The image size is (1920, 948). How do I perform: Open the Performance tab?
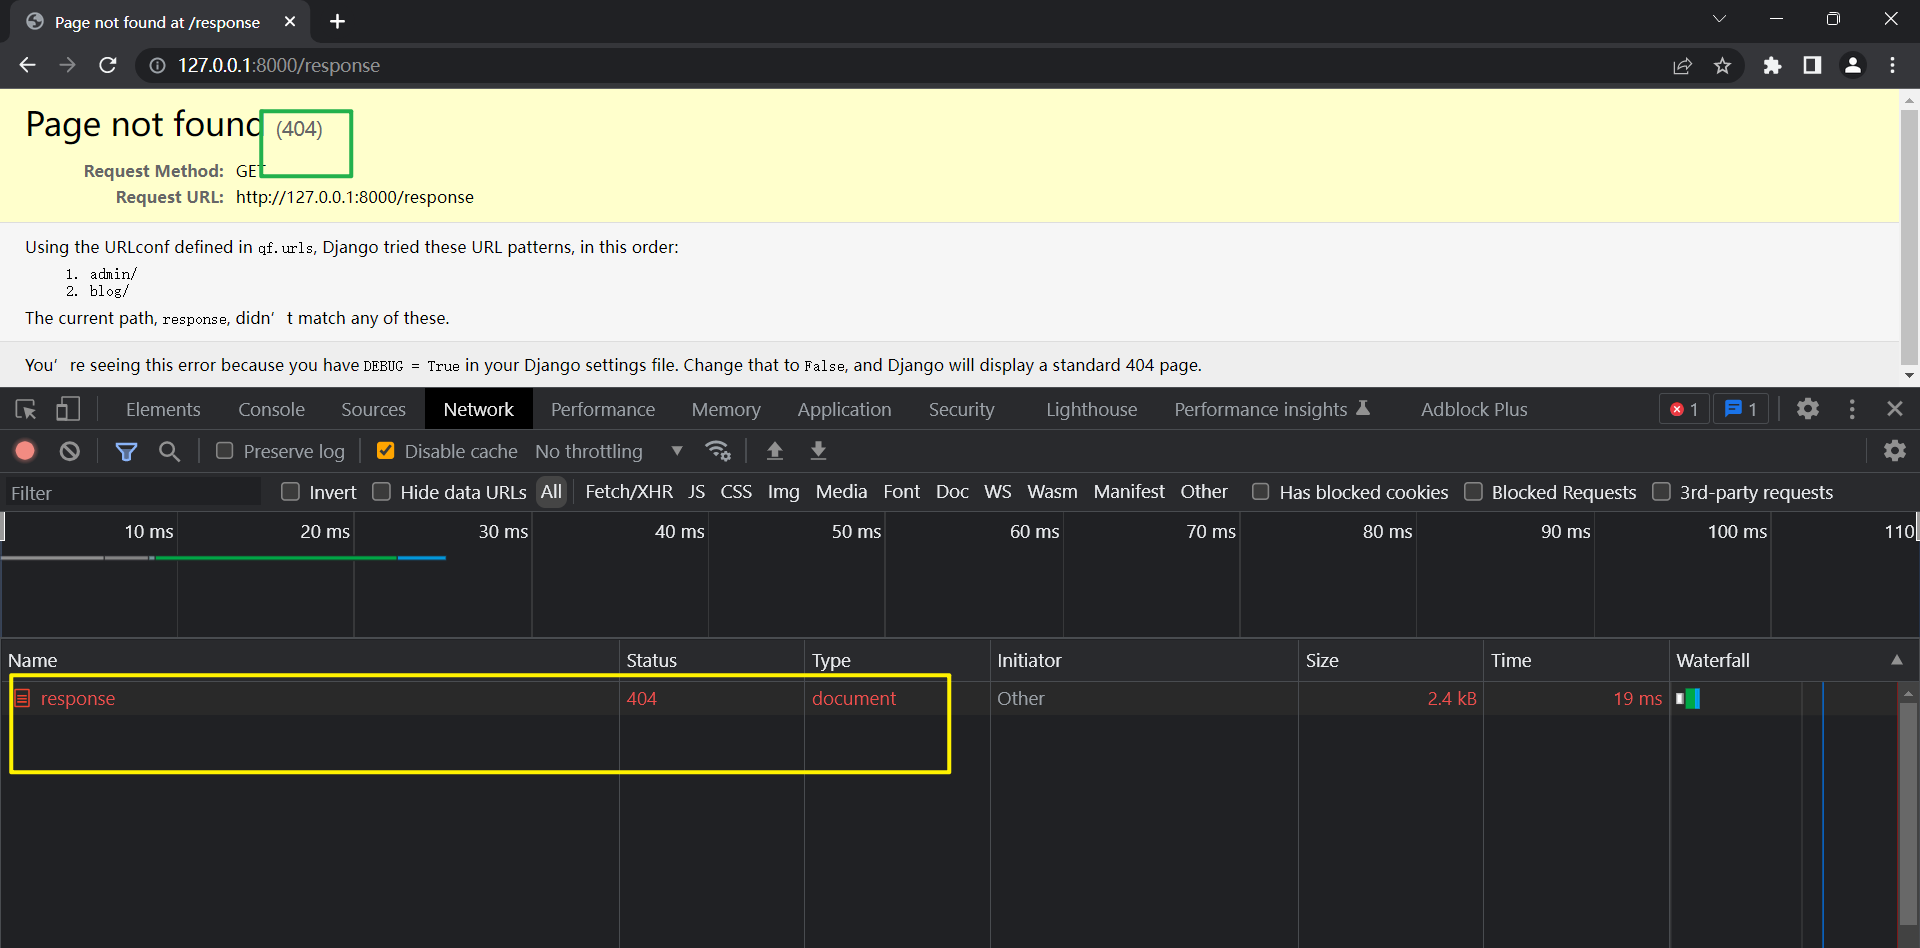coord(602,409)
